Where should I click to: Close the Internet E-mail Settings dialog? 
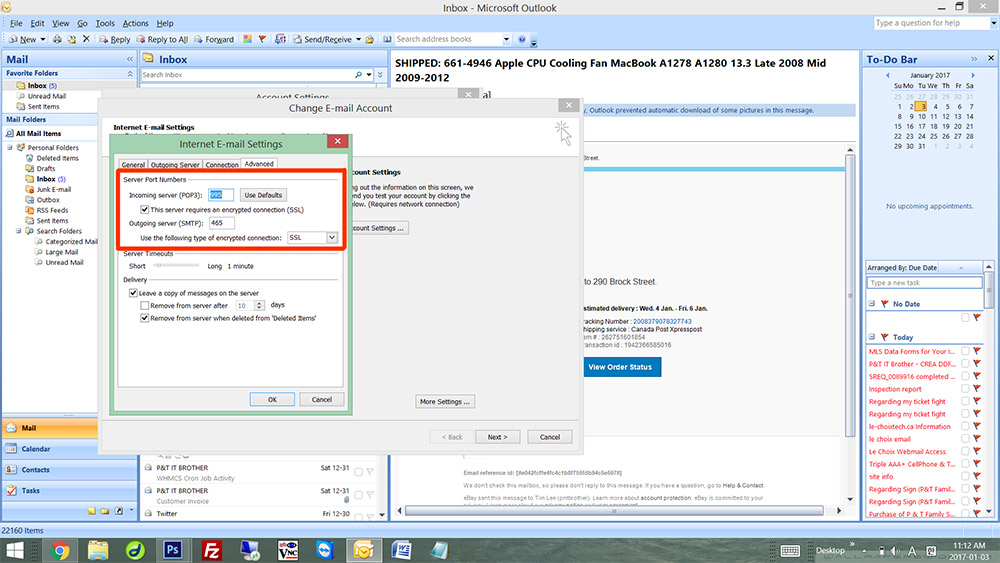click(x=337, y=141)
